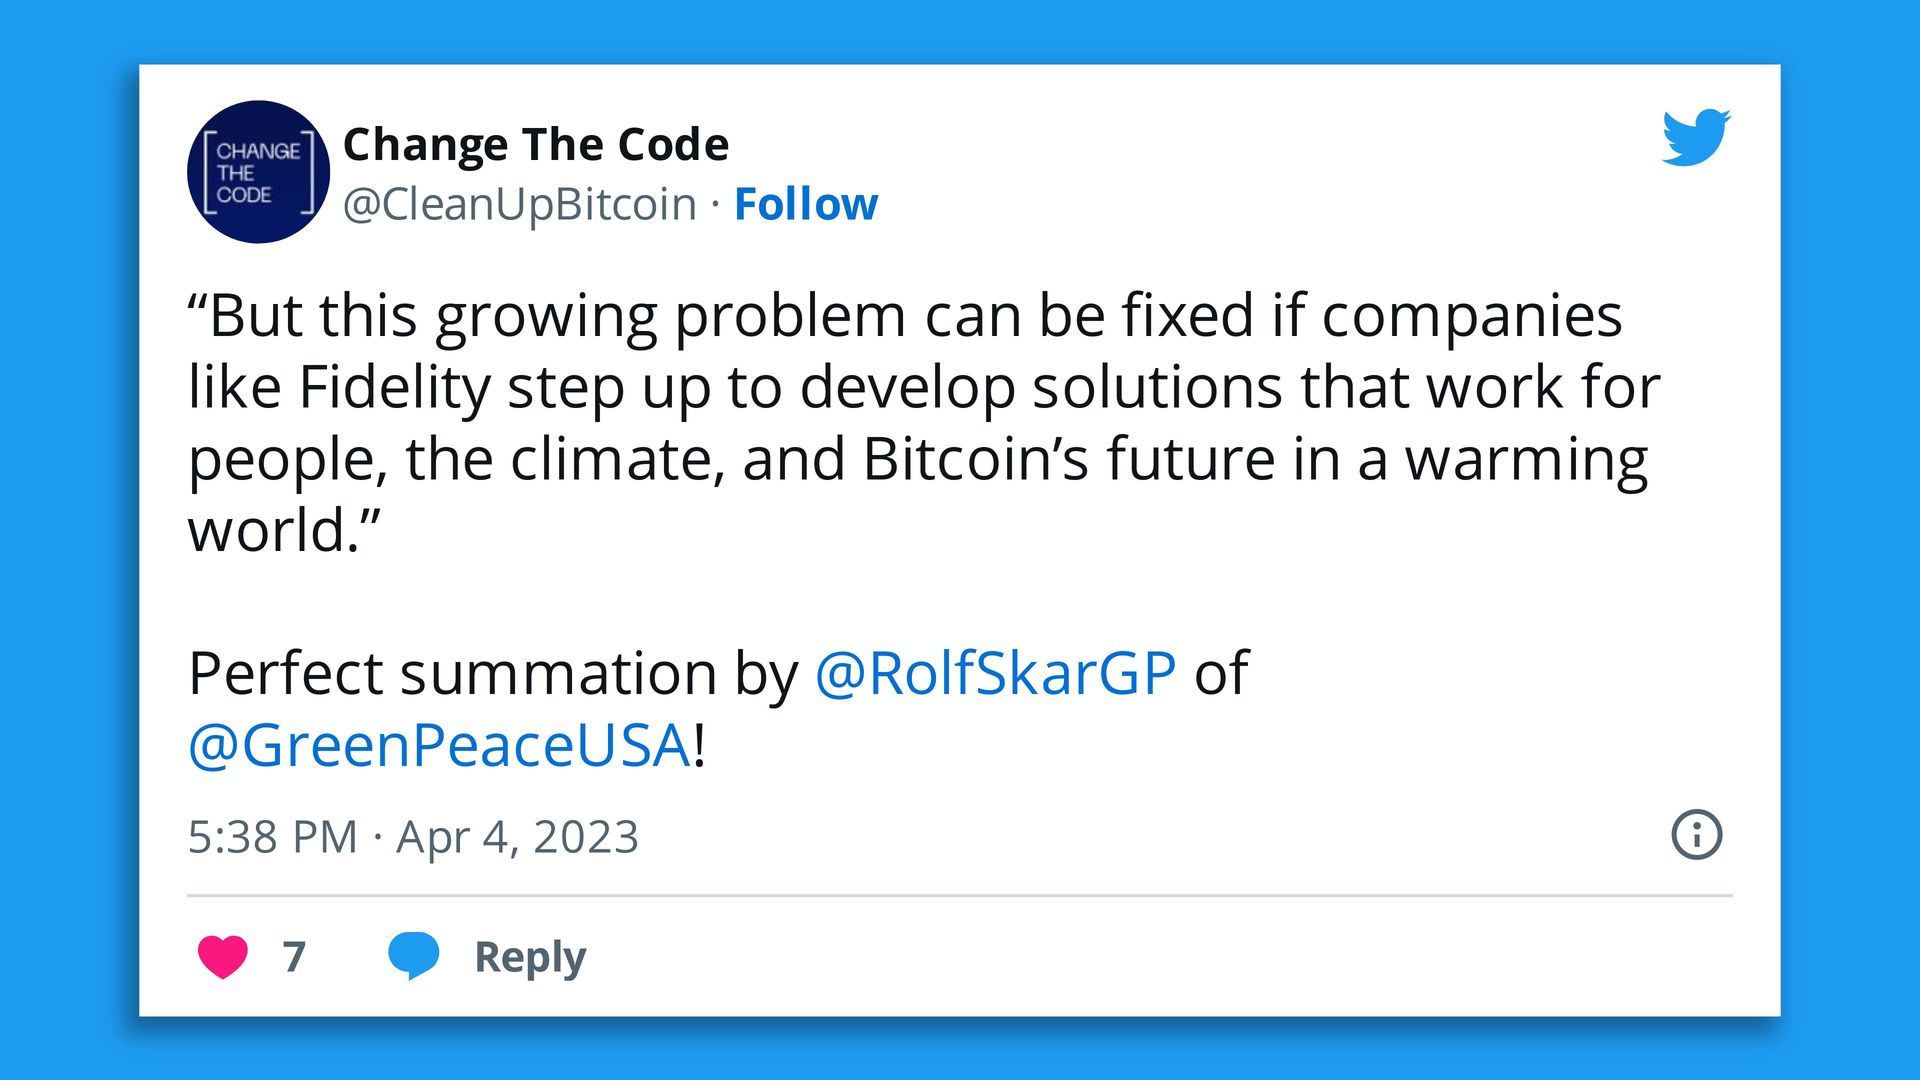Viewport: 1920px width, 1080px height.
Task: Open the @RolfSkarGP profile link
Action: 996,673
